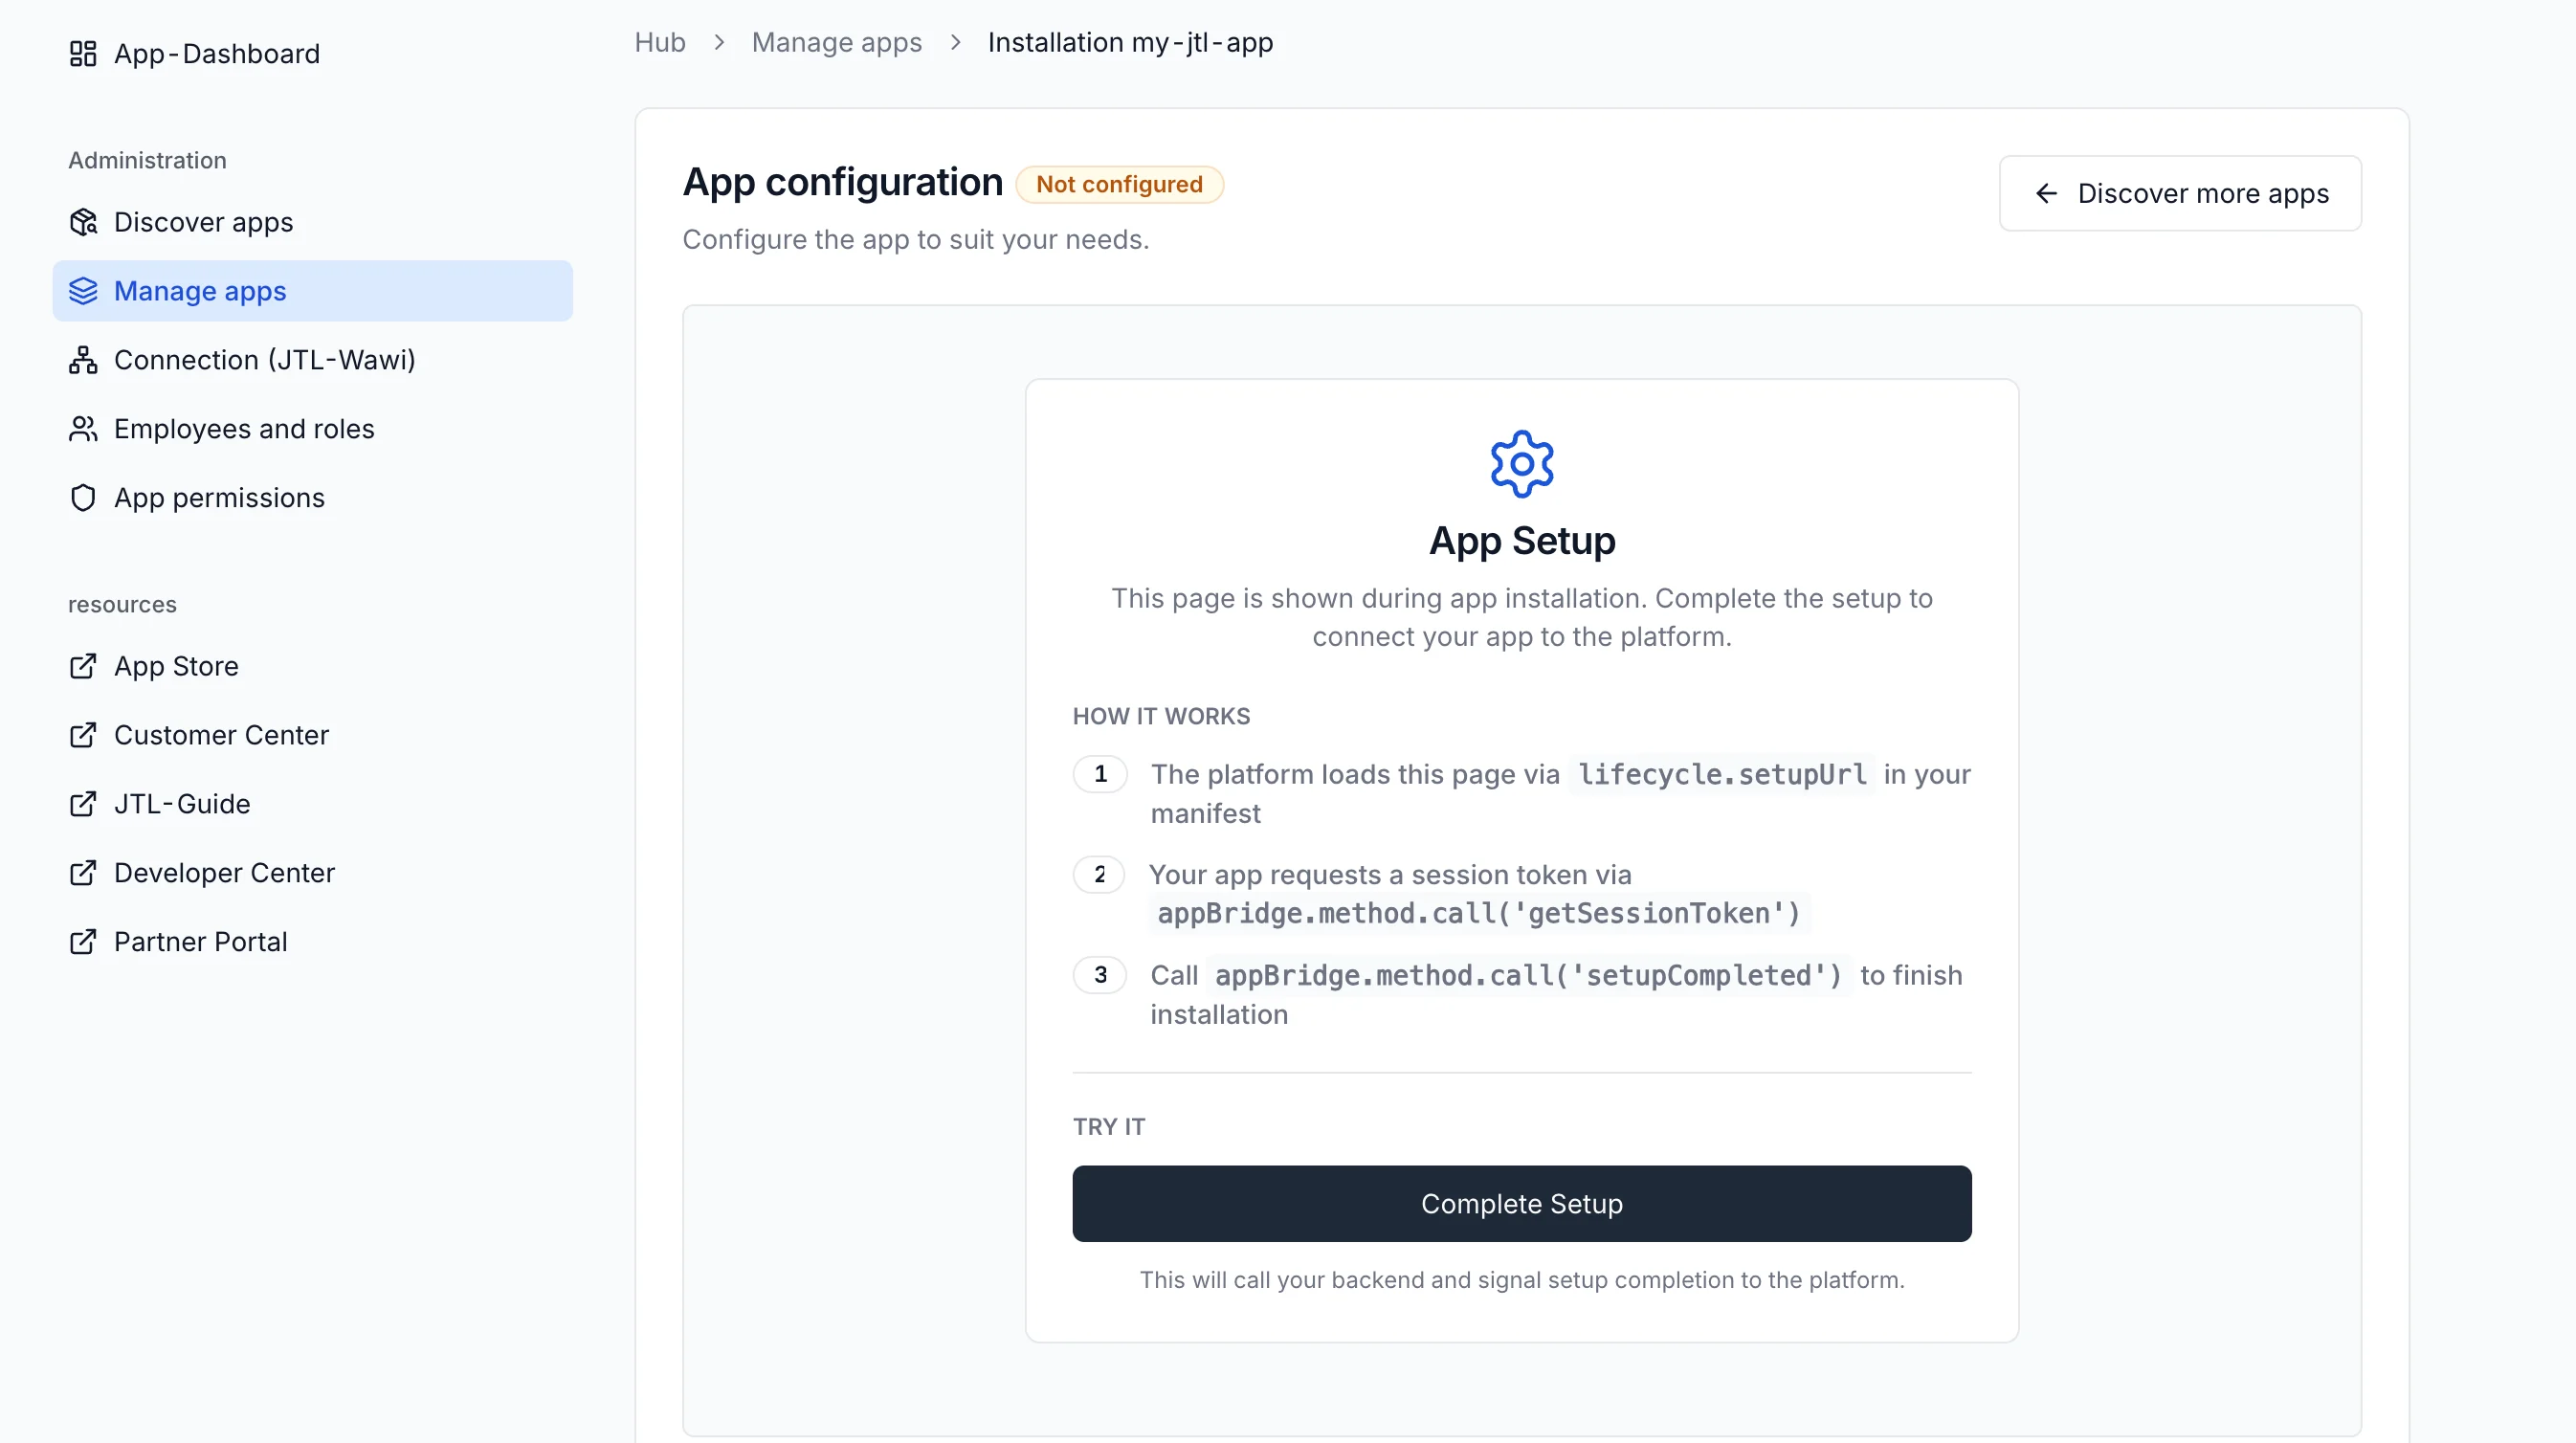Click the resources section label
The image size is (2576, 1443).
122,605
